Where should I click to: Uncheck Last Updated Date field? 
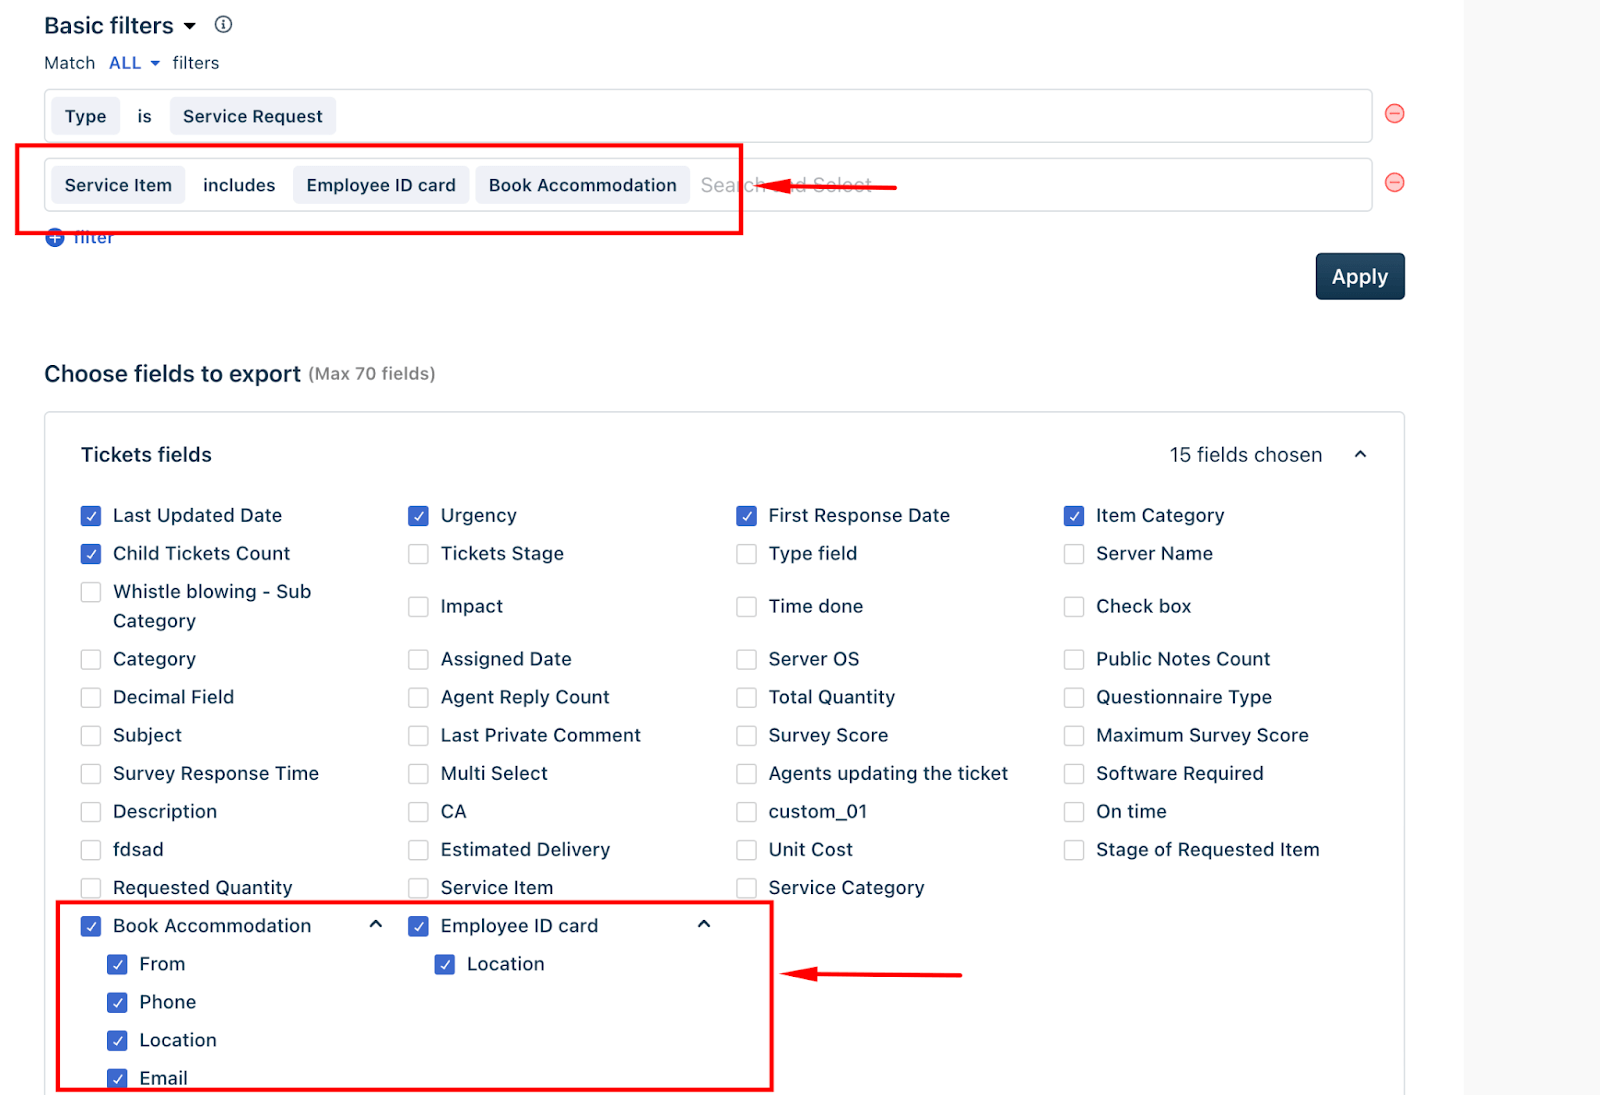(x=91, y=516)
